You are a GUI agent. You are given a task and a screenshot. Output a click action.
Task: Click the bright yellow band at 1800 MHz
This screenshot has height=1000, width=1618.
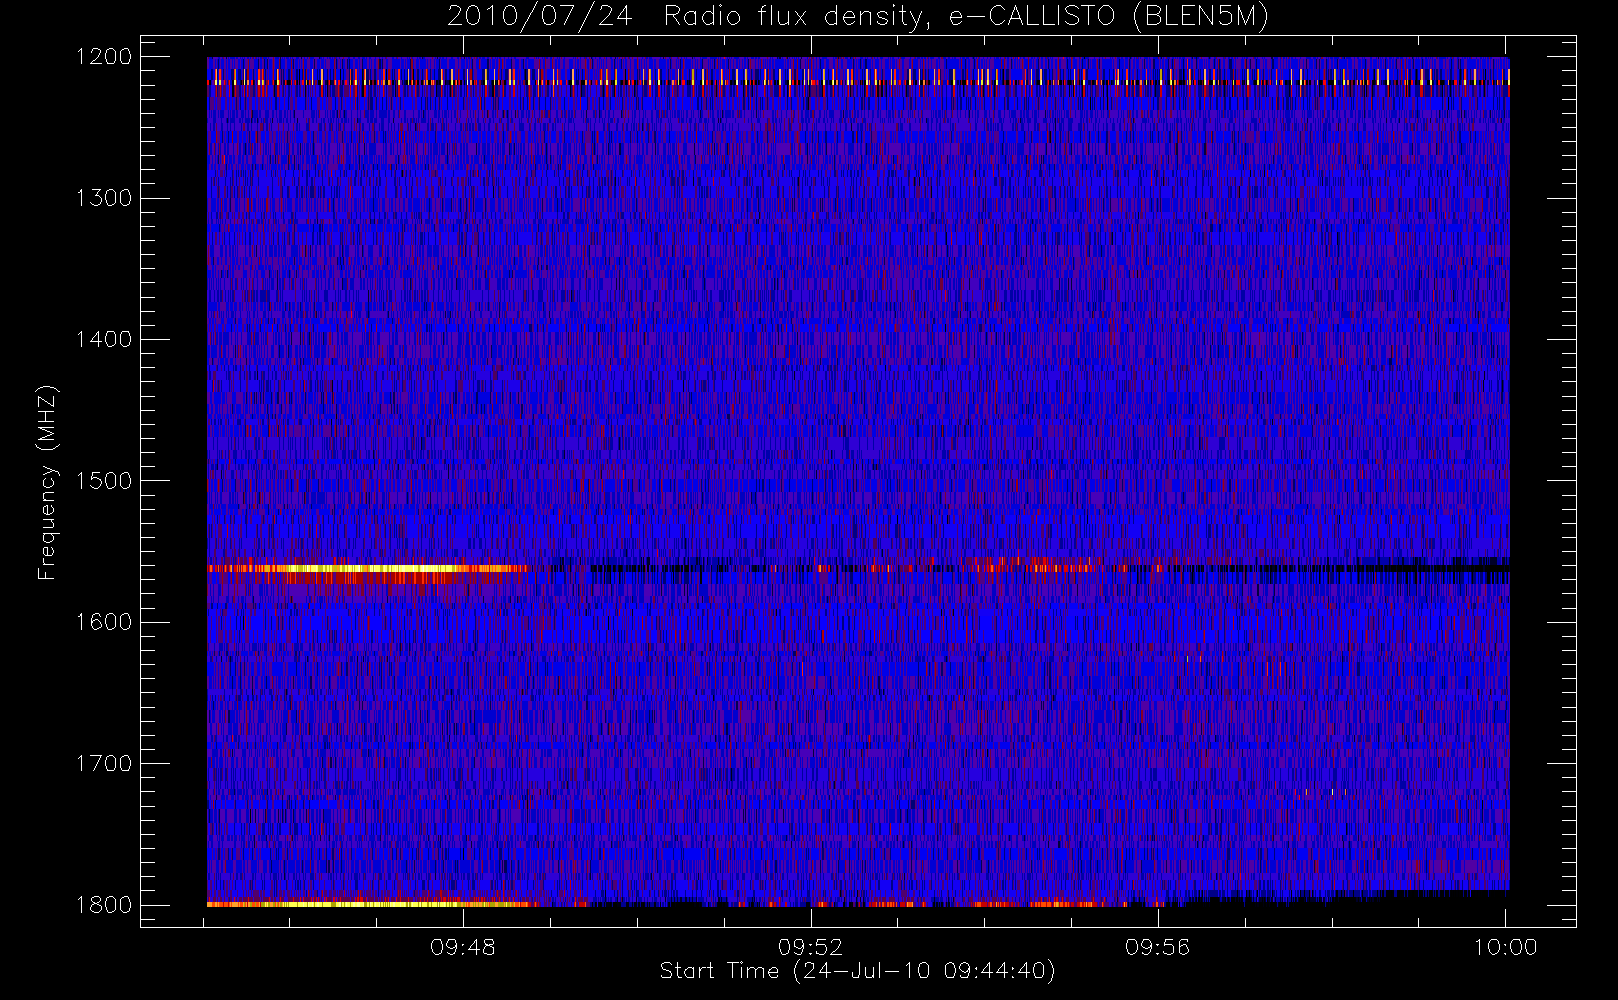click(x=370, y=904)
